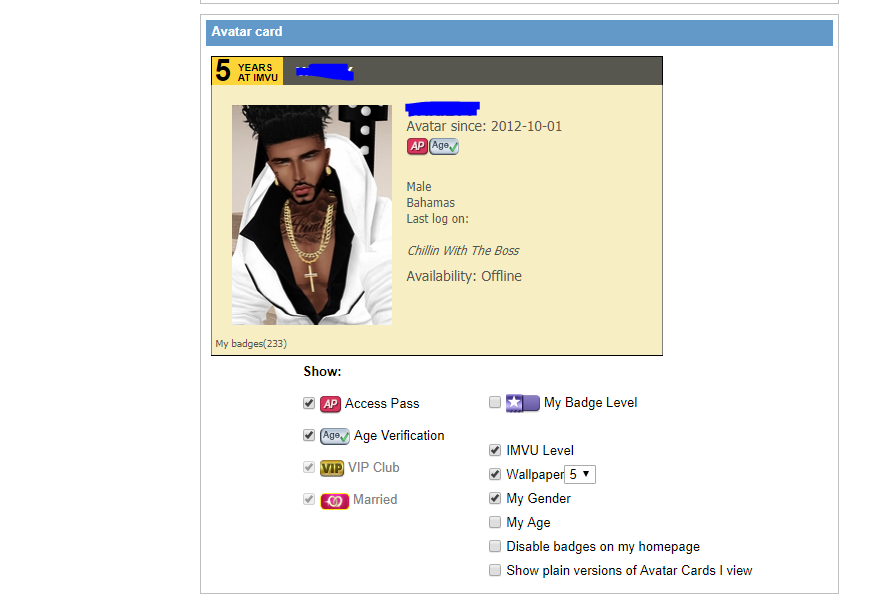
Task: Click the gold VIP Club badge icon
Action: point(331,468)
